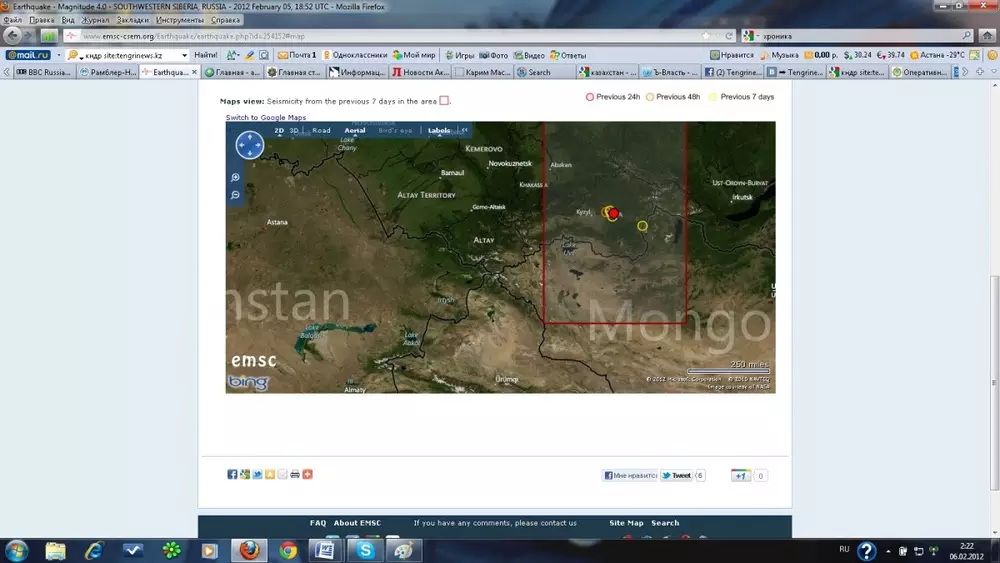Viewport: 1000px width, 563px height.
Task: Open Skype from the Windows taskbar
Action: coord(365,550)
